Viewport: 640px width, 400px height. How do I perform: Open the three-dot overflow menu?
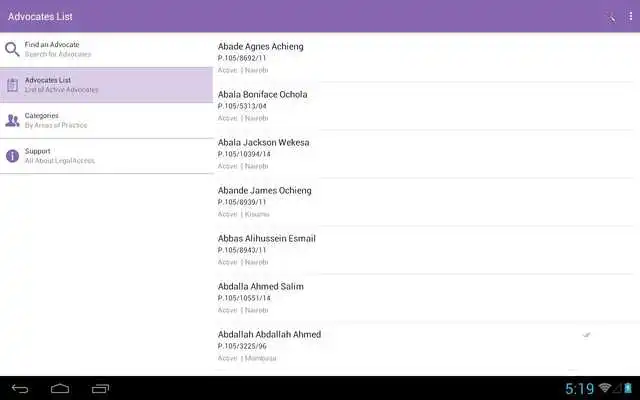630,17
